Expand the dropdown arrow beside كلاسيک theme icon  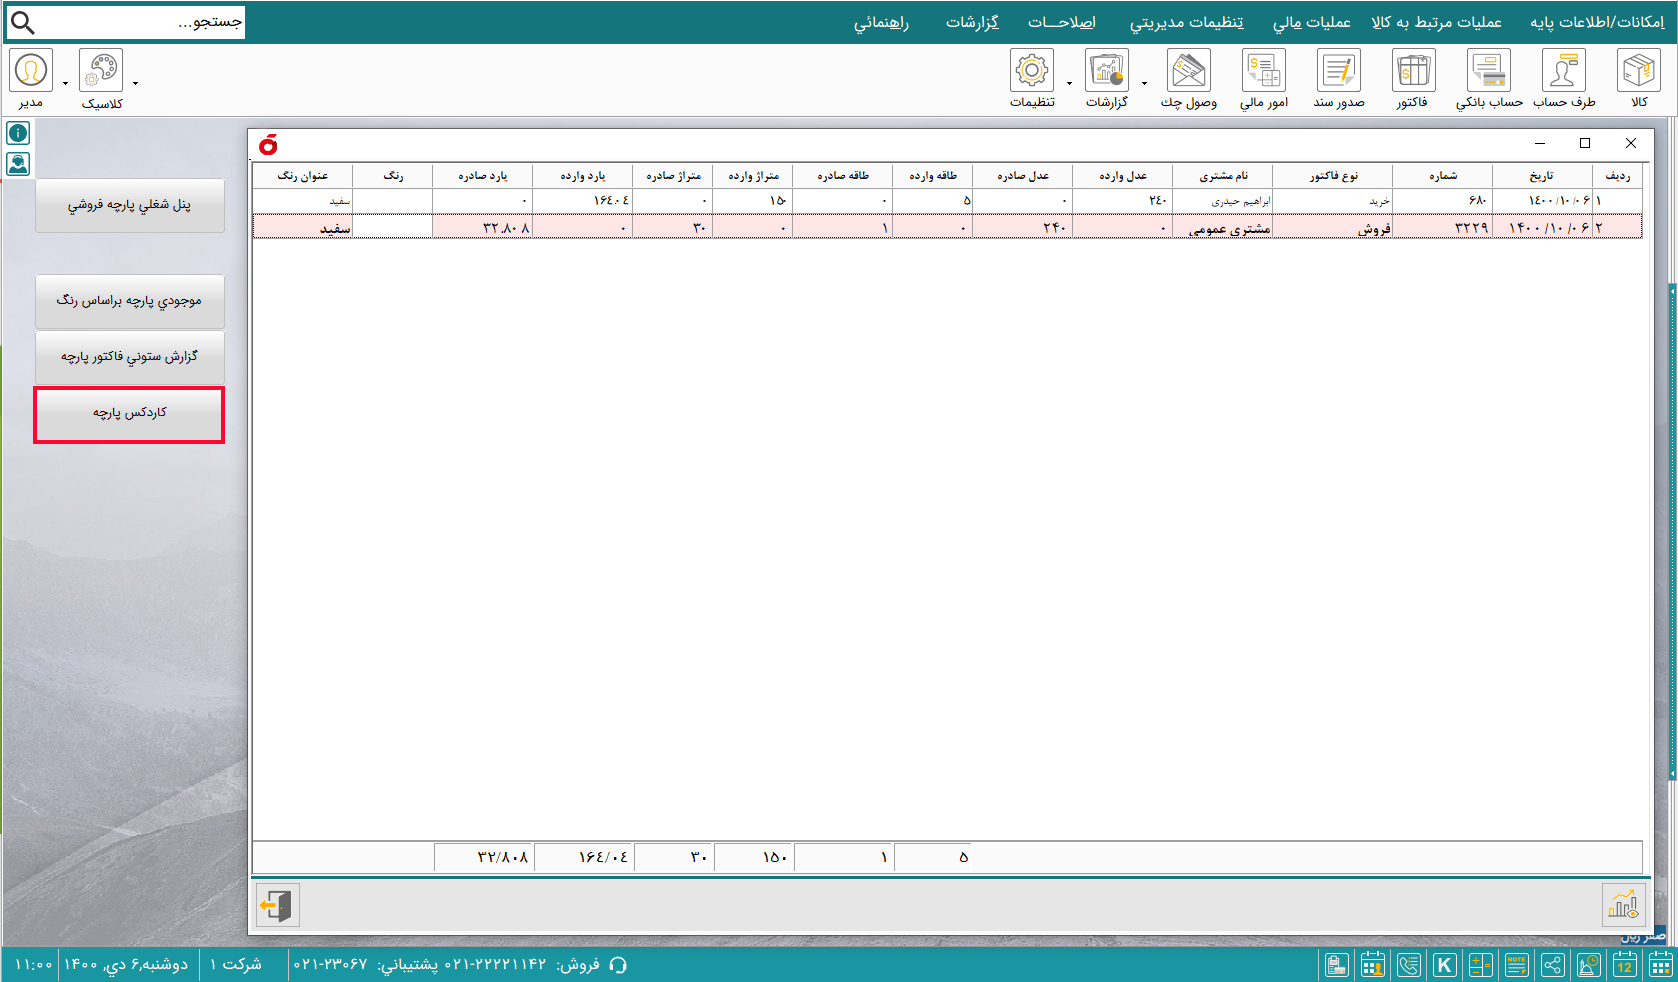tap(136, 84)
